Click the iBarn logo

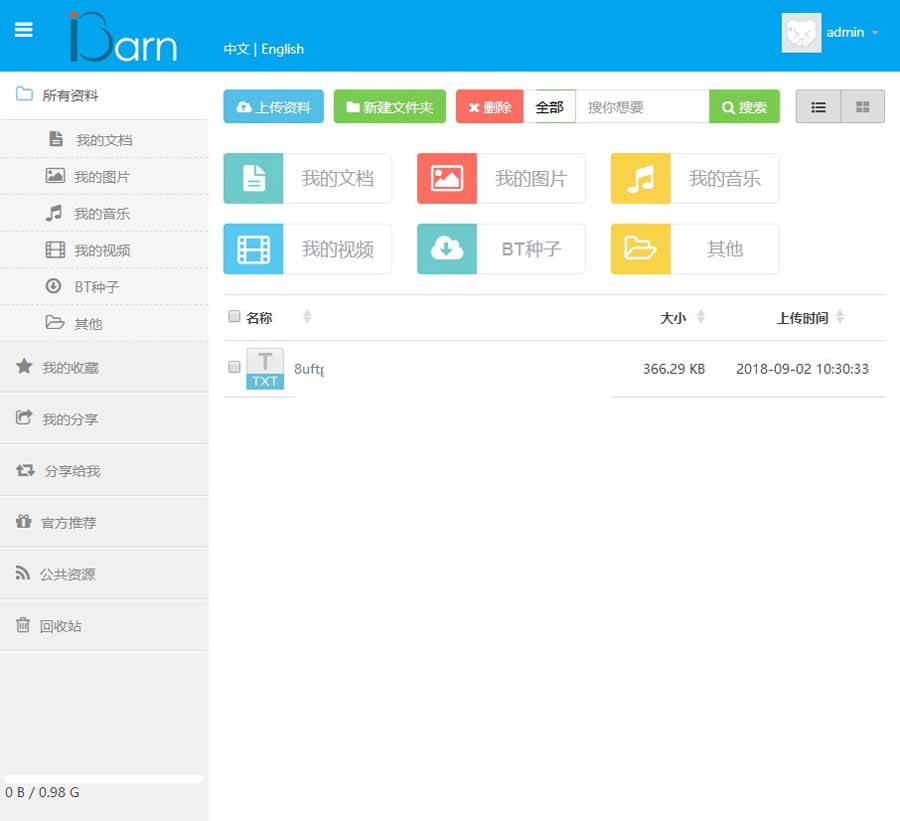coord(123,37)
